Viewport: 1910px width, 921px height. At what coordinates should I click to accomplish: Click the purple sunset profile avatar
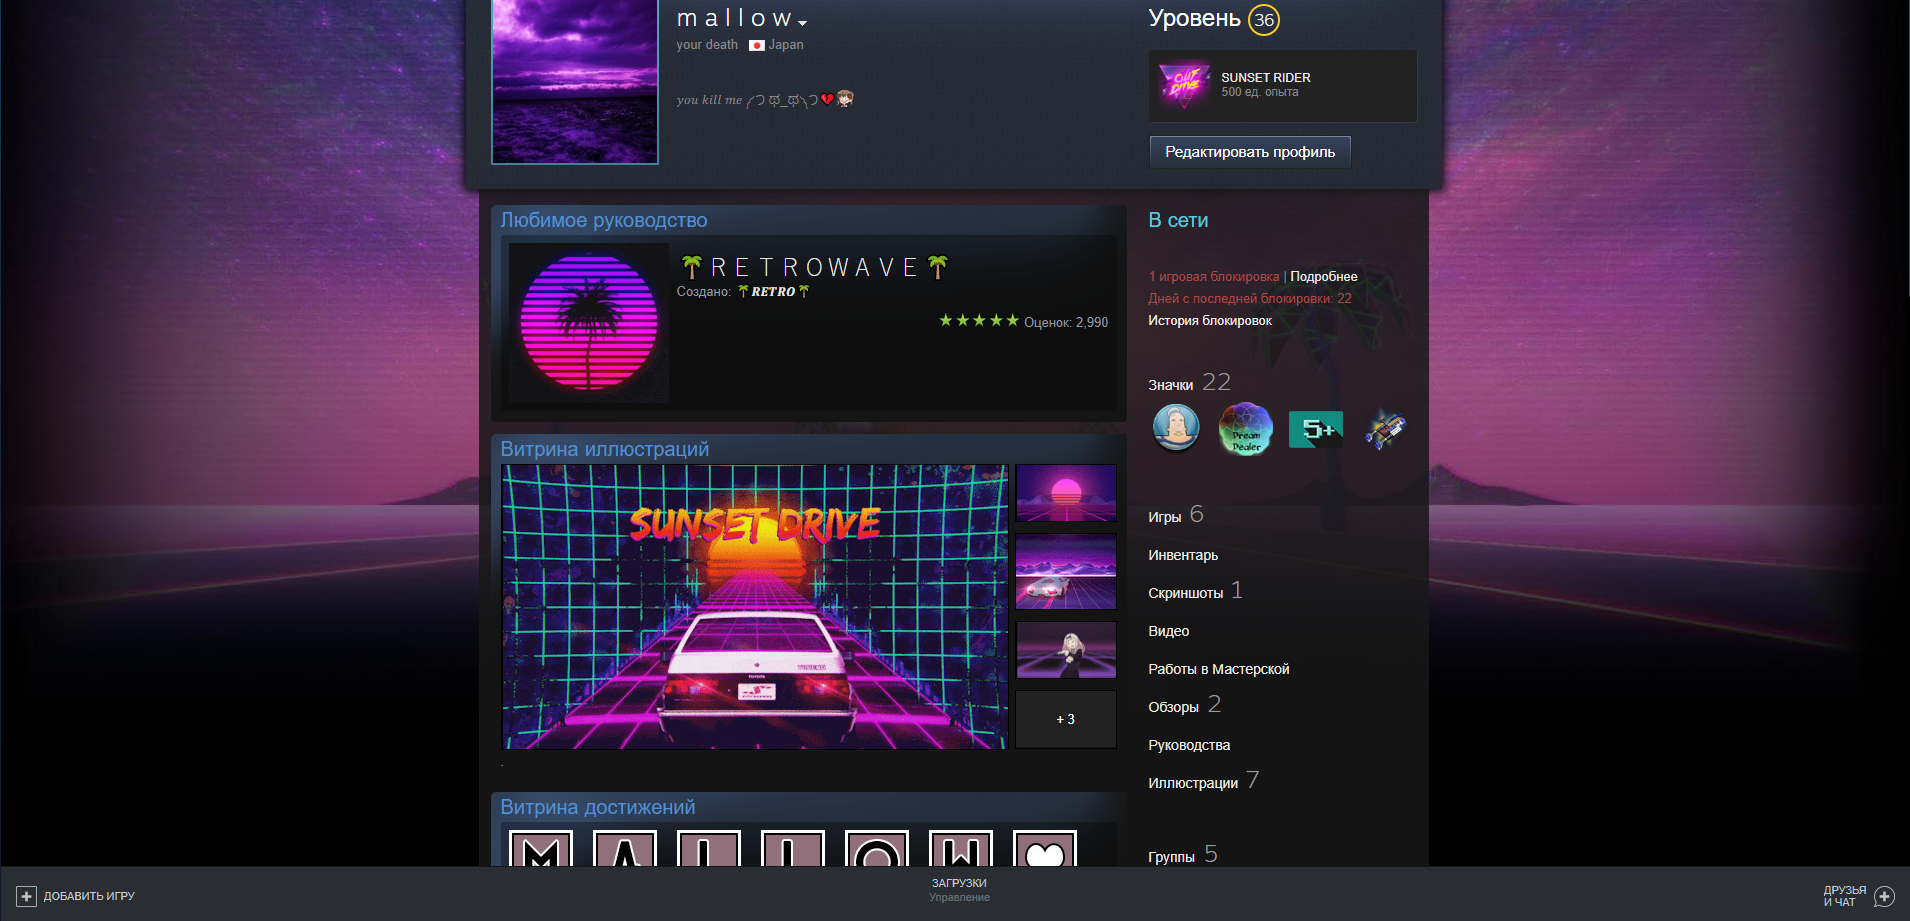pyautogui.click(x=575, y=81)
